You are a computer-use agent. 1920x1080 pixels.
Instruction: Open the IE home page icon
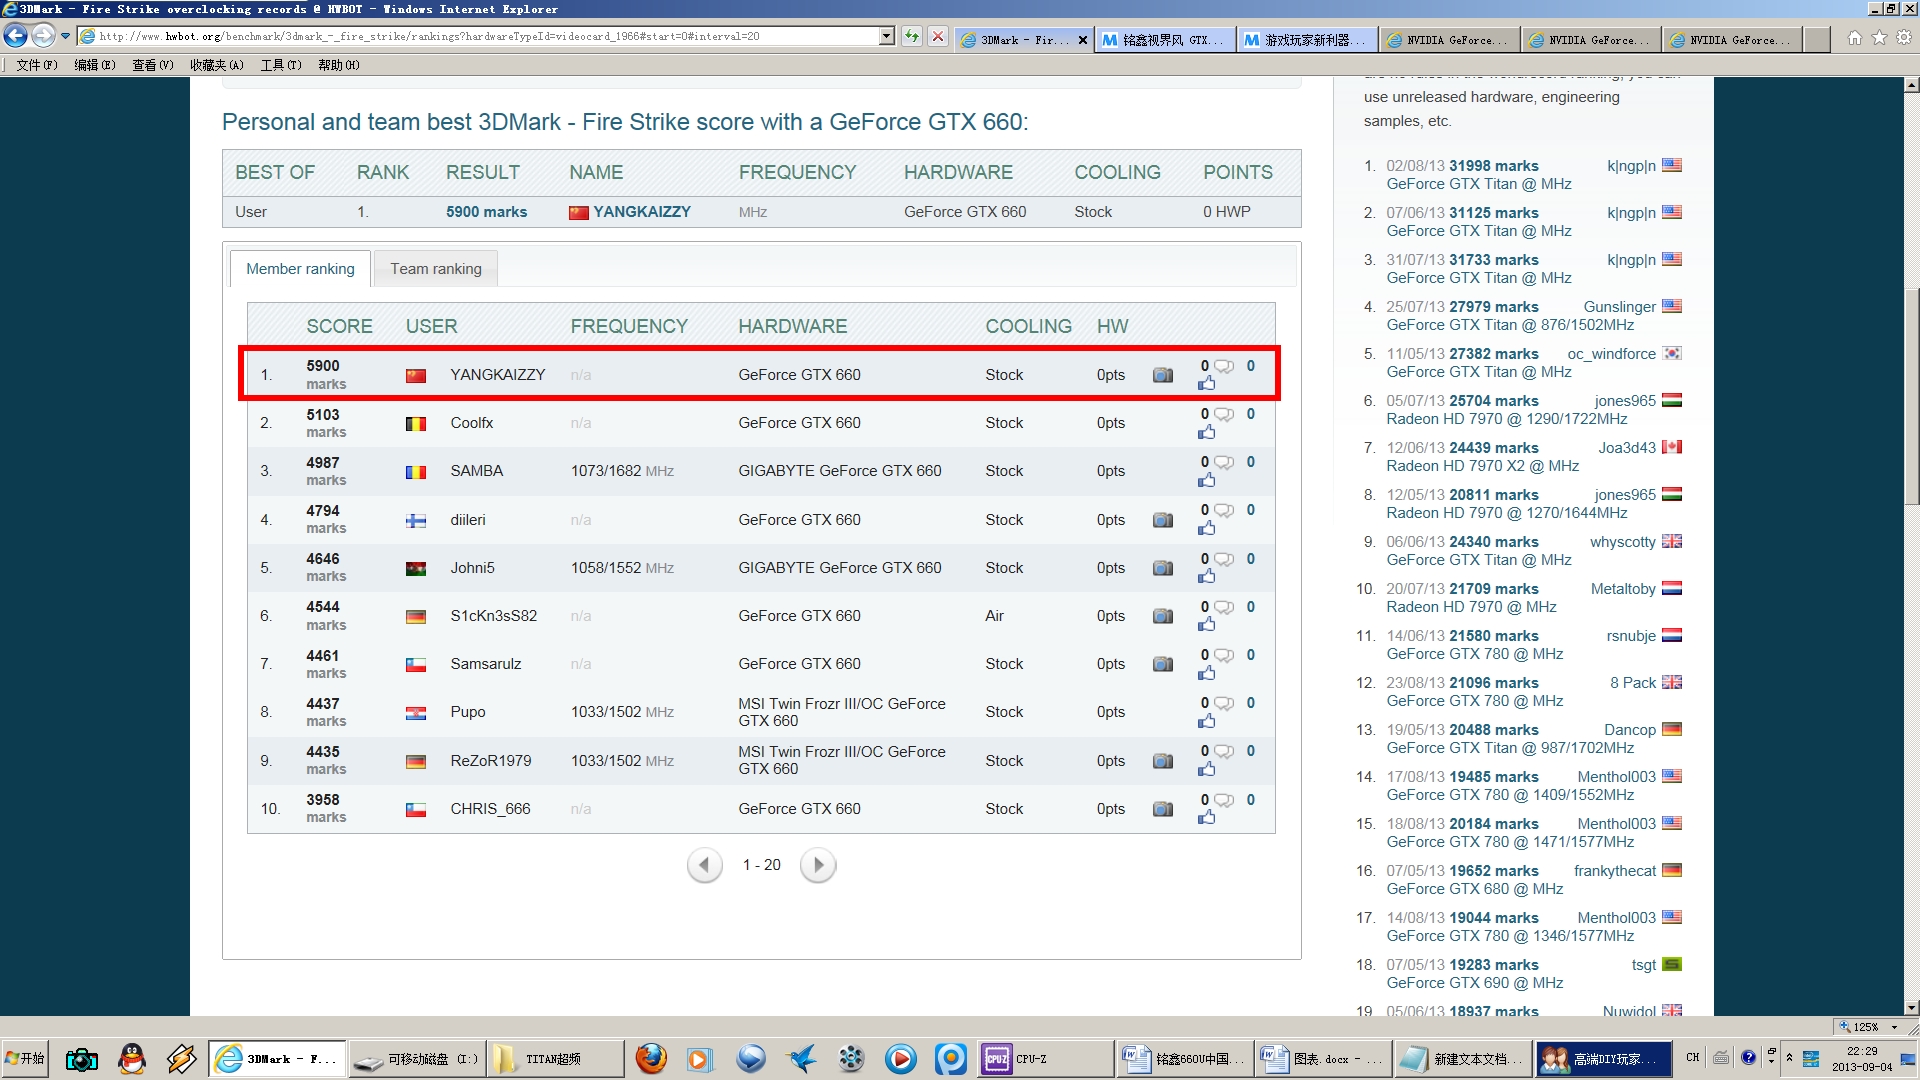coord(1854,38)
